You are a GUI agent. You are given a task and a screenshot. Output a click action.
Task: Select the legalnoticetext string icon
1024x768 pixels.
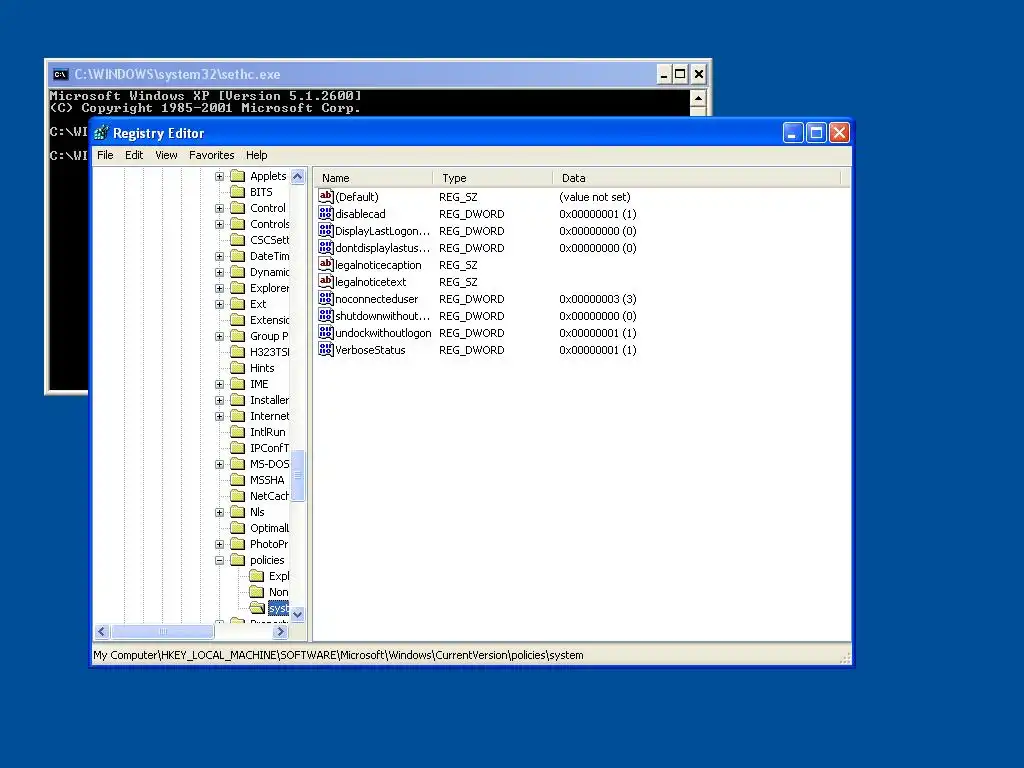[x=326, y=281]
